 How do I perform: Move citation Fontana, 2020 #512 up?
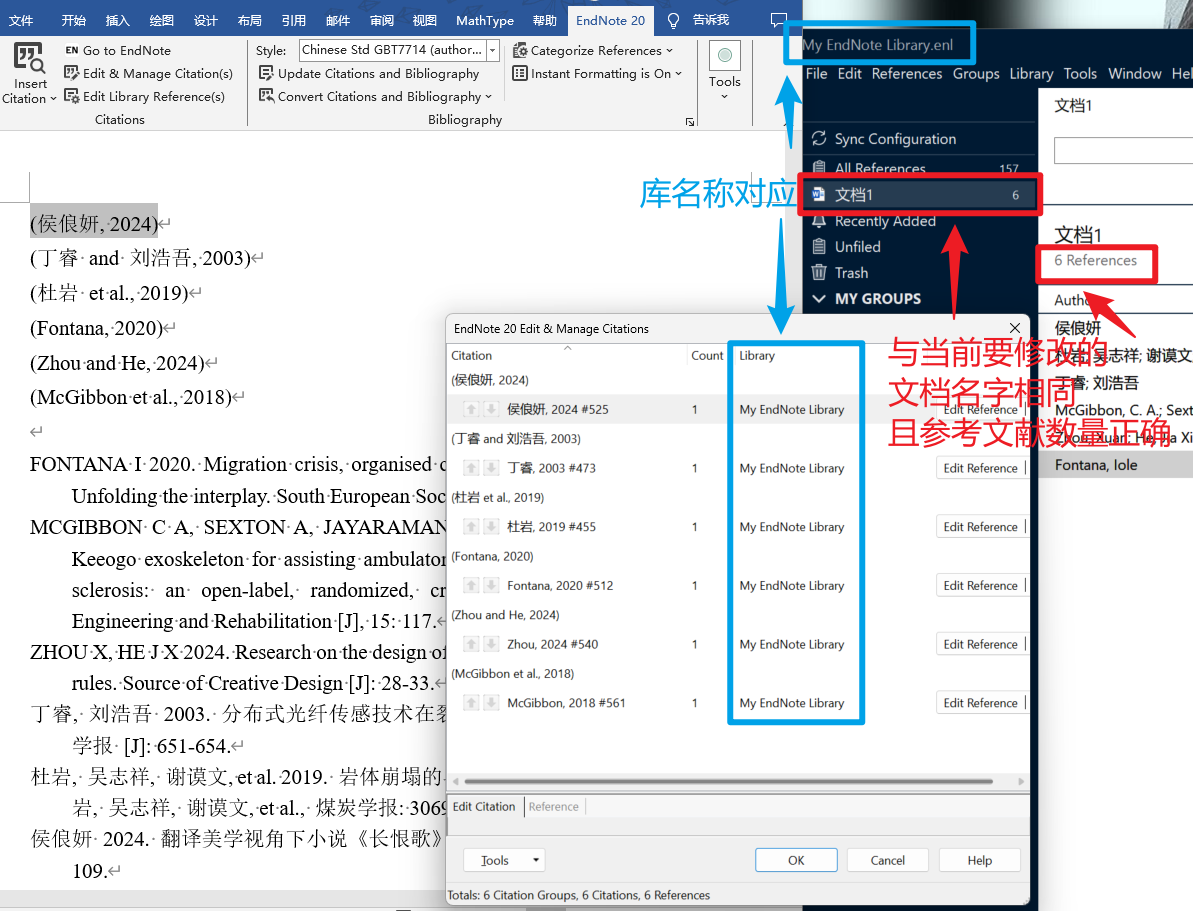click(x=472, y=585)
